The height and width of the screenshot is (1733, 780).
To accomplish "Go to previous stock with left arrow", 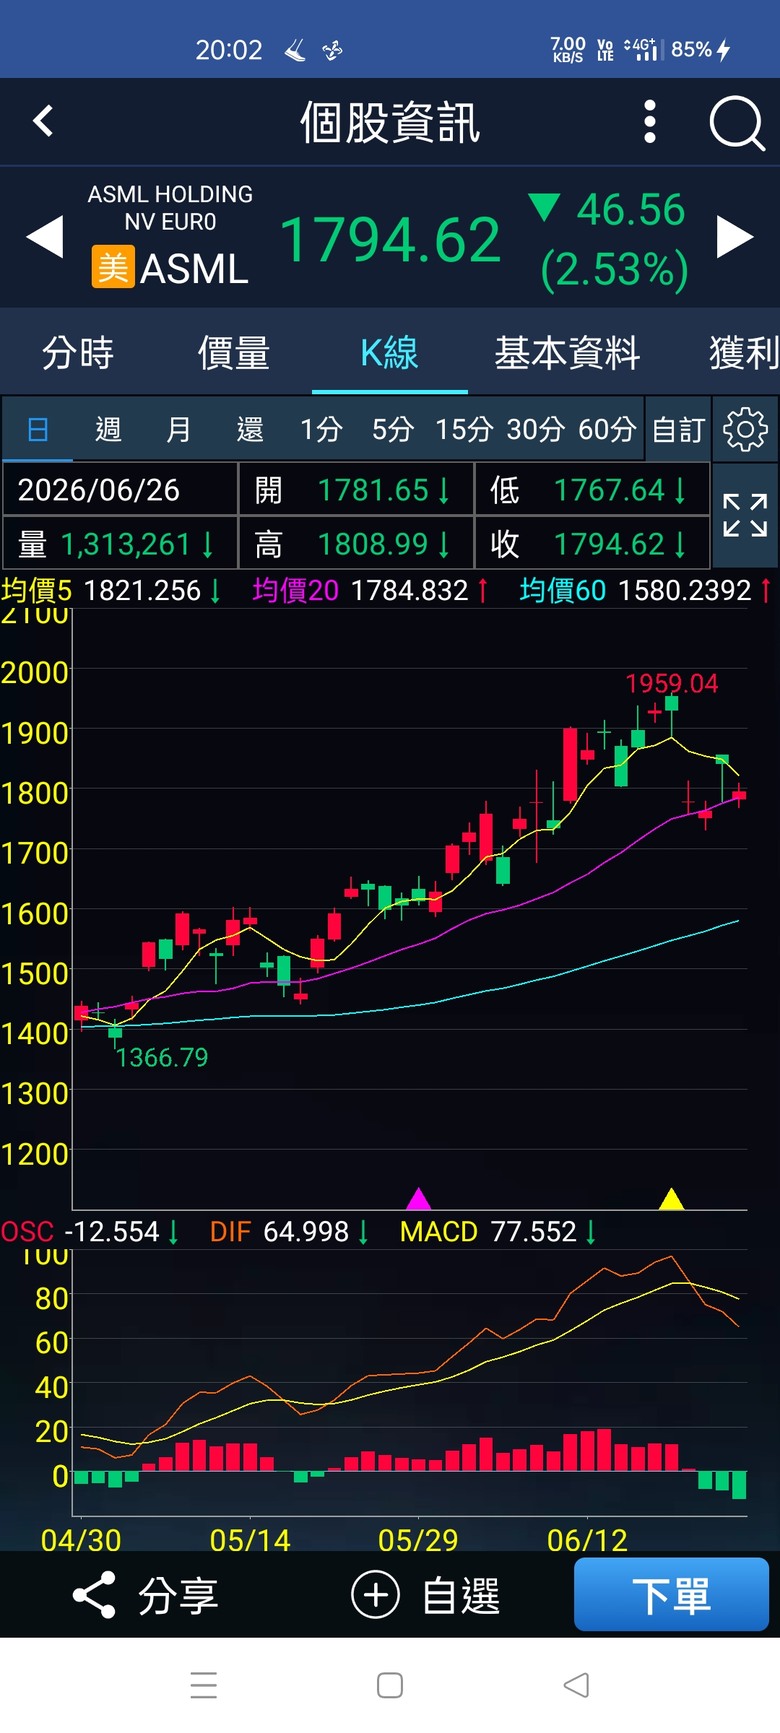I will (x=44, y=238).
